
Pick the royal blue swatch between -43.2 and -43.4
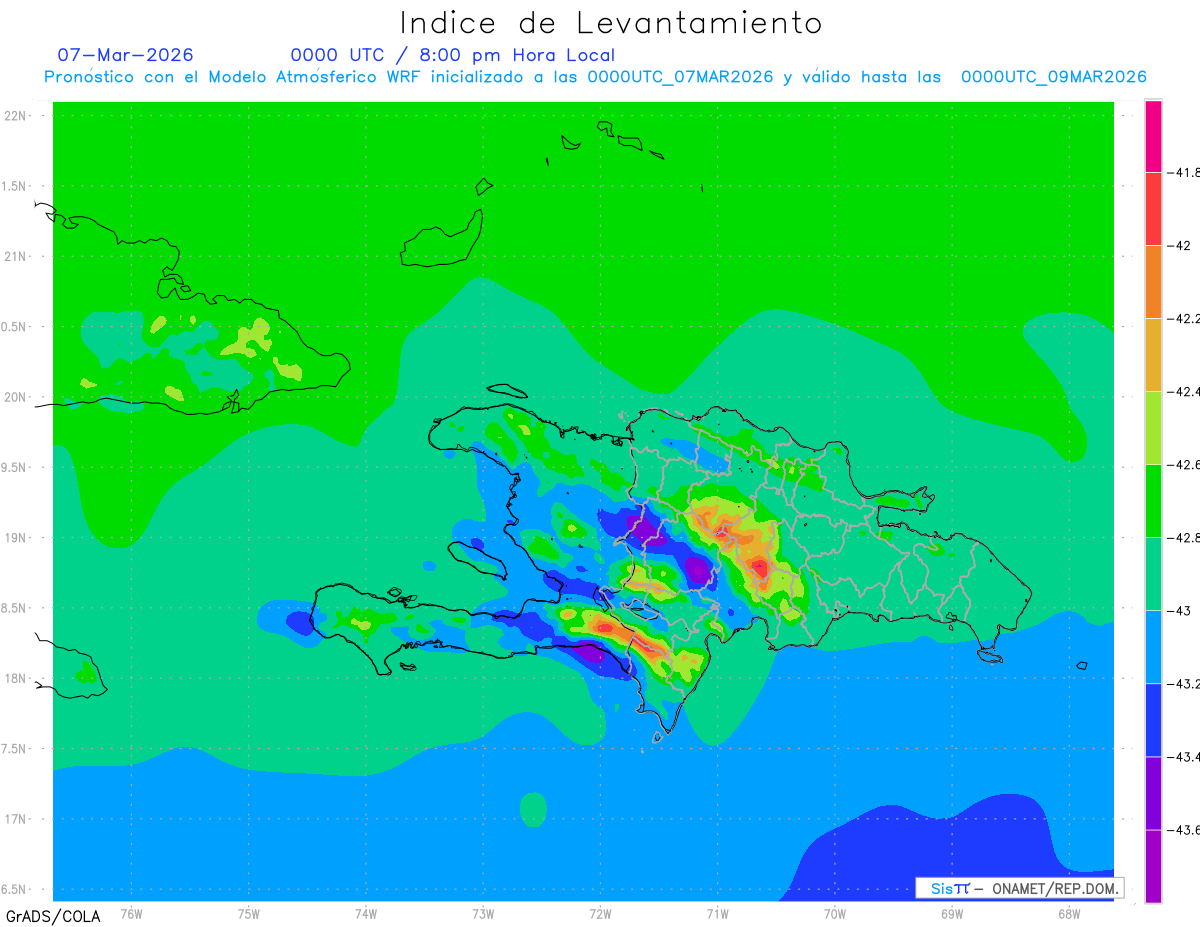click(1153, 720)
